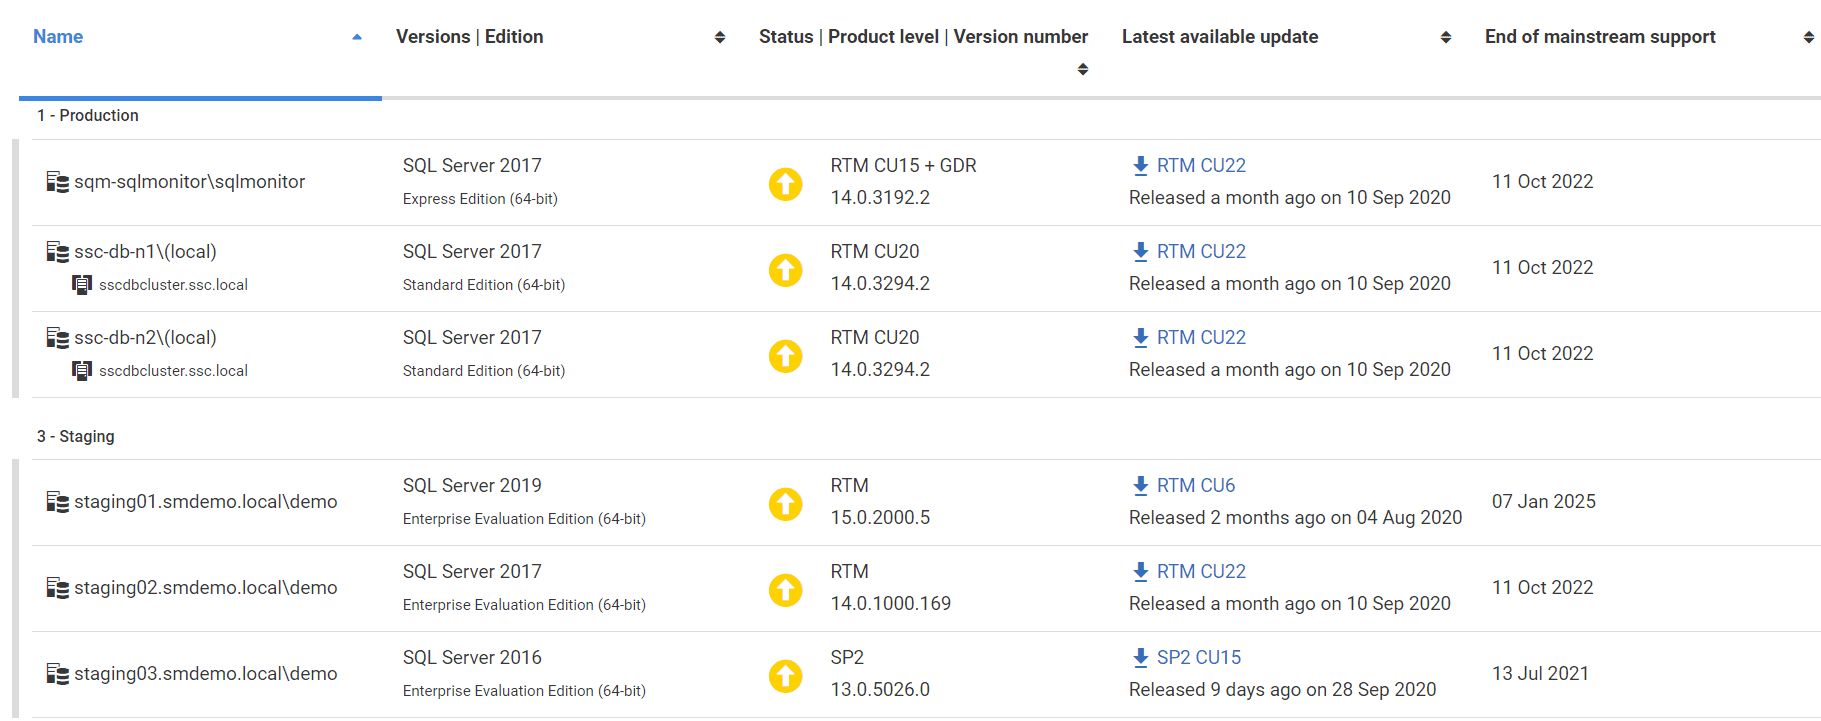Click yellow update status icon for ssc-db-n1

pos(785,270)
